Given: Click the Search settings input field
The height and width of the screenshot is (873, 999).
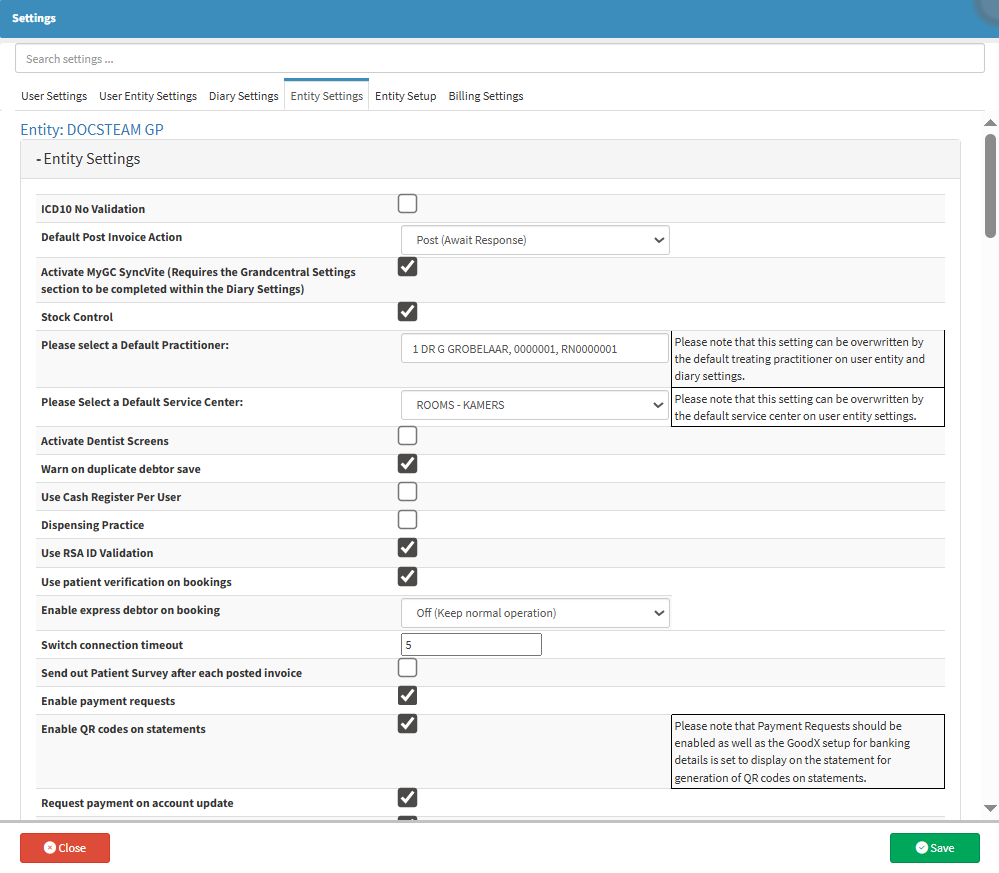Looking at the screenshot, I should point(499,59).
